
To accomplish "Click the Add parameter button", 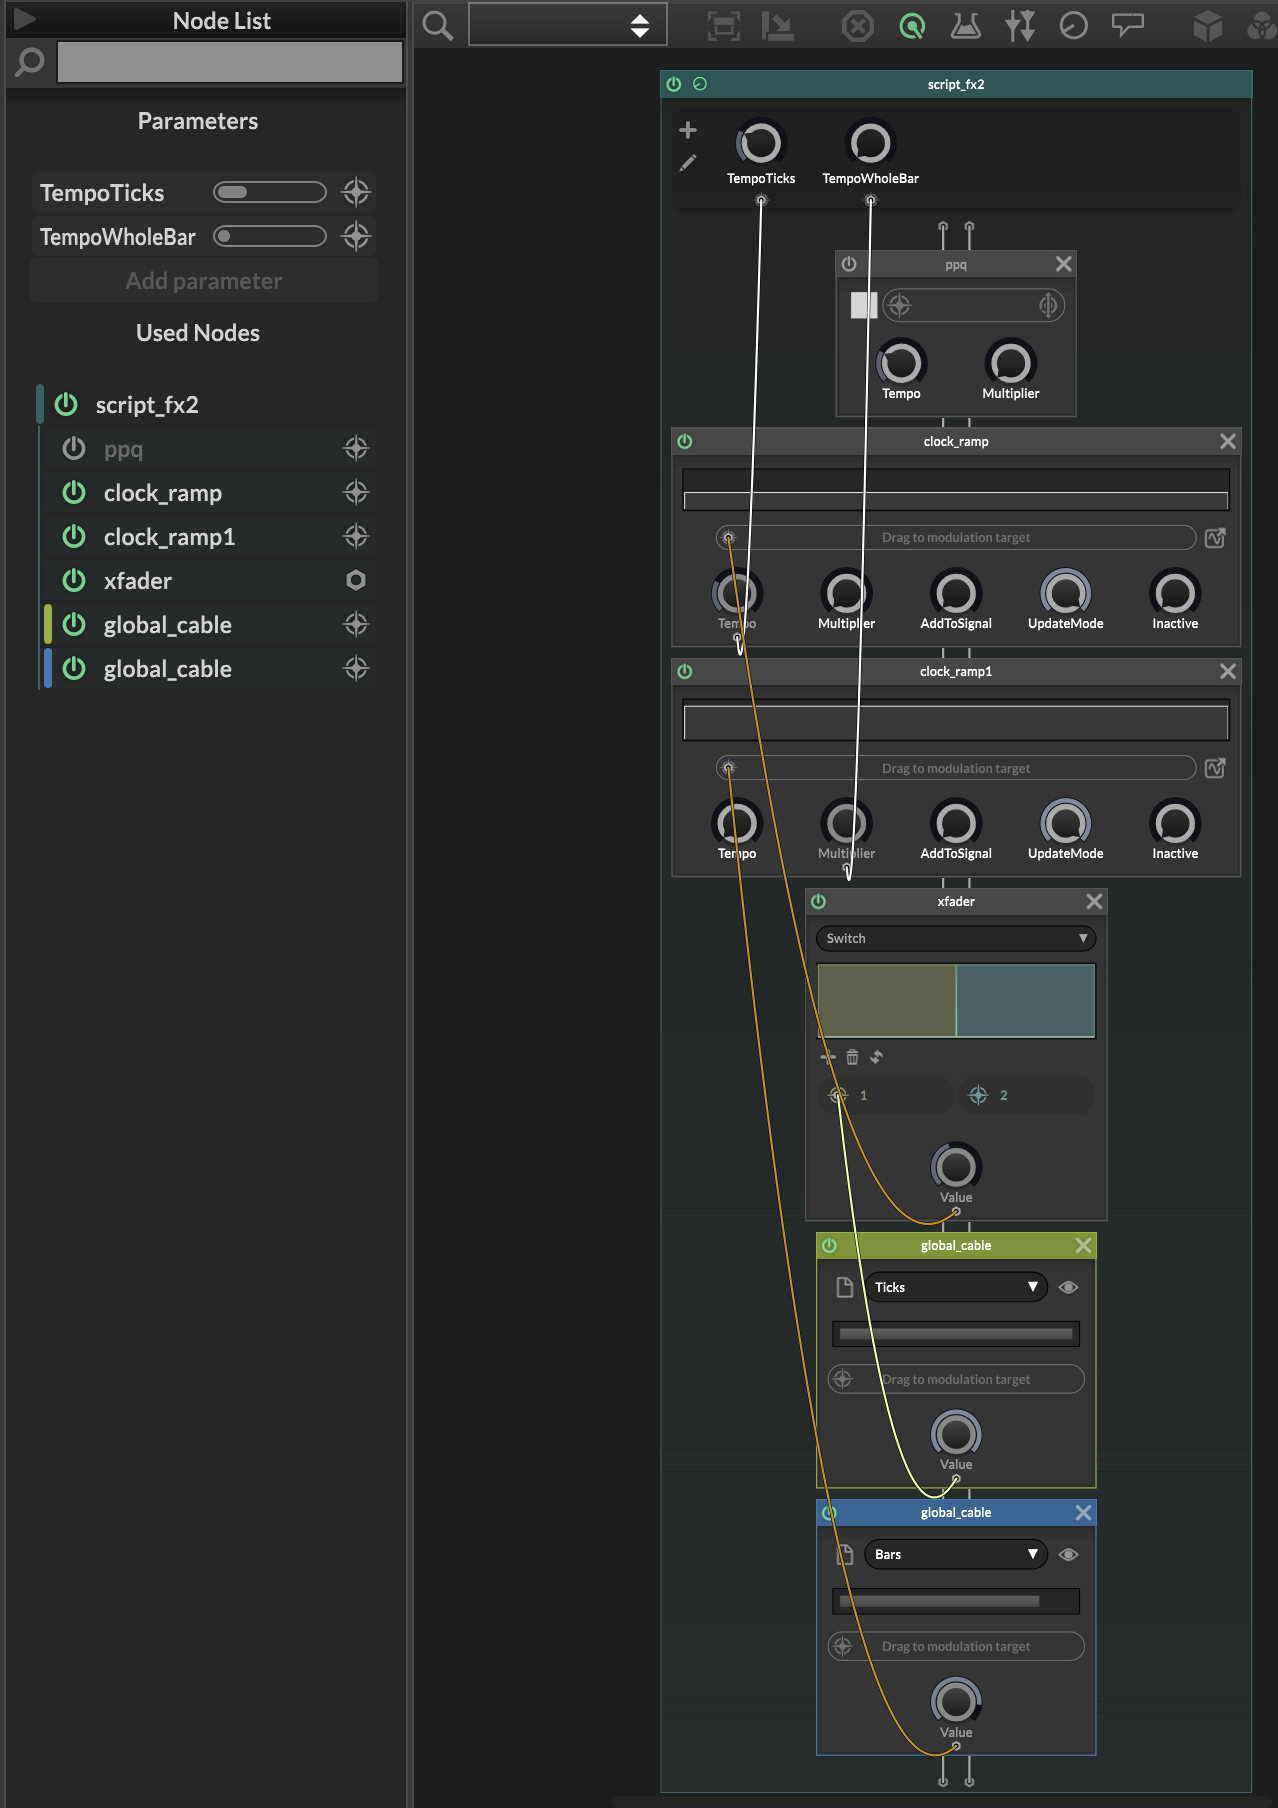I will [204, 281].
